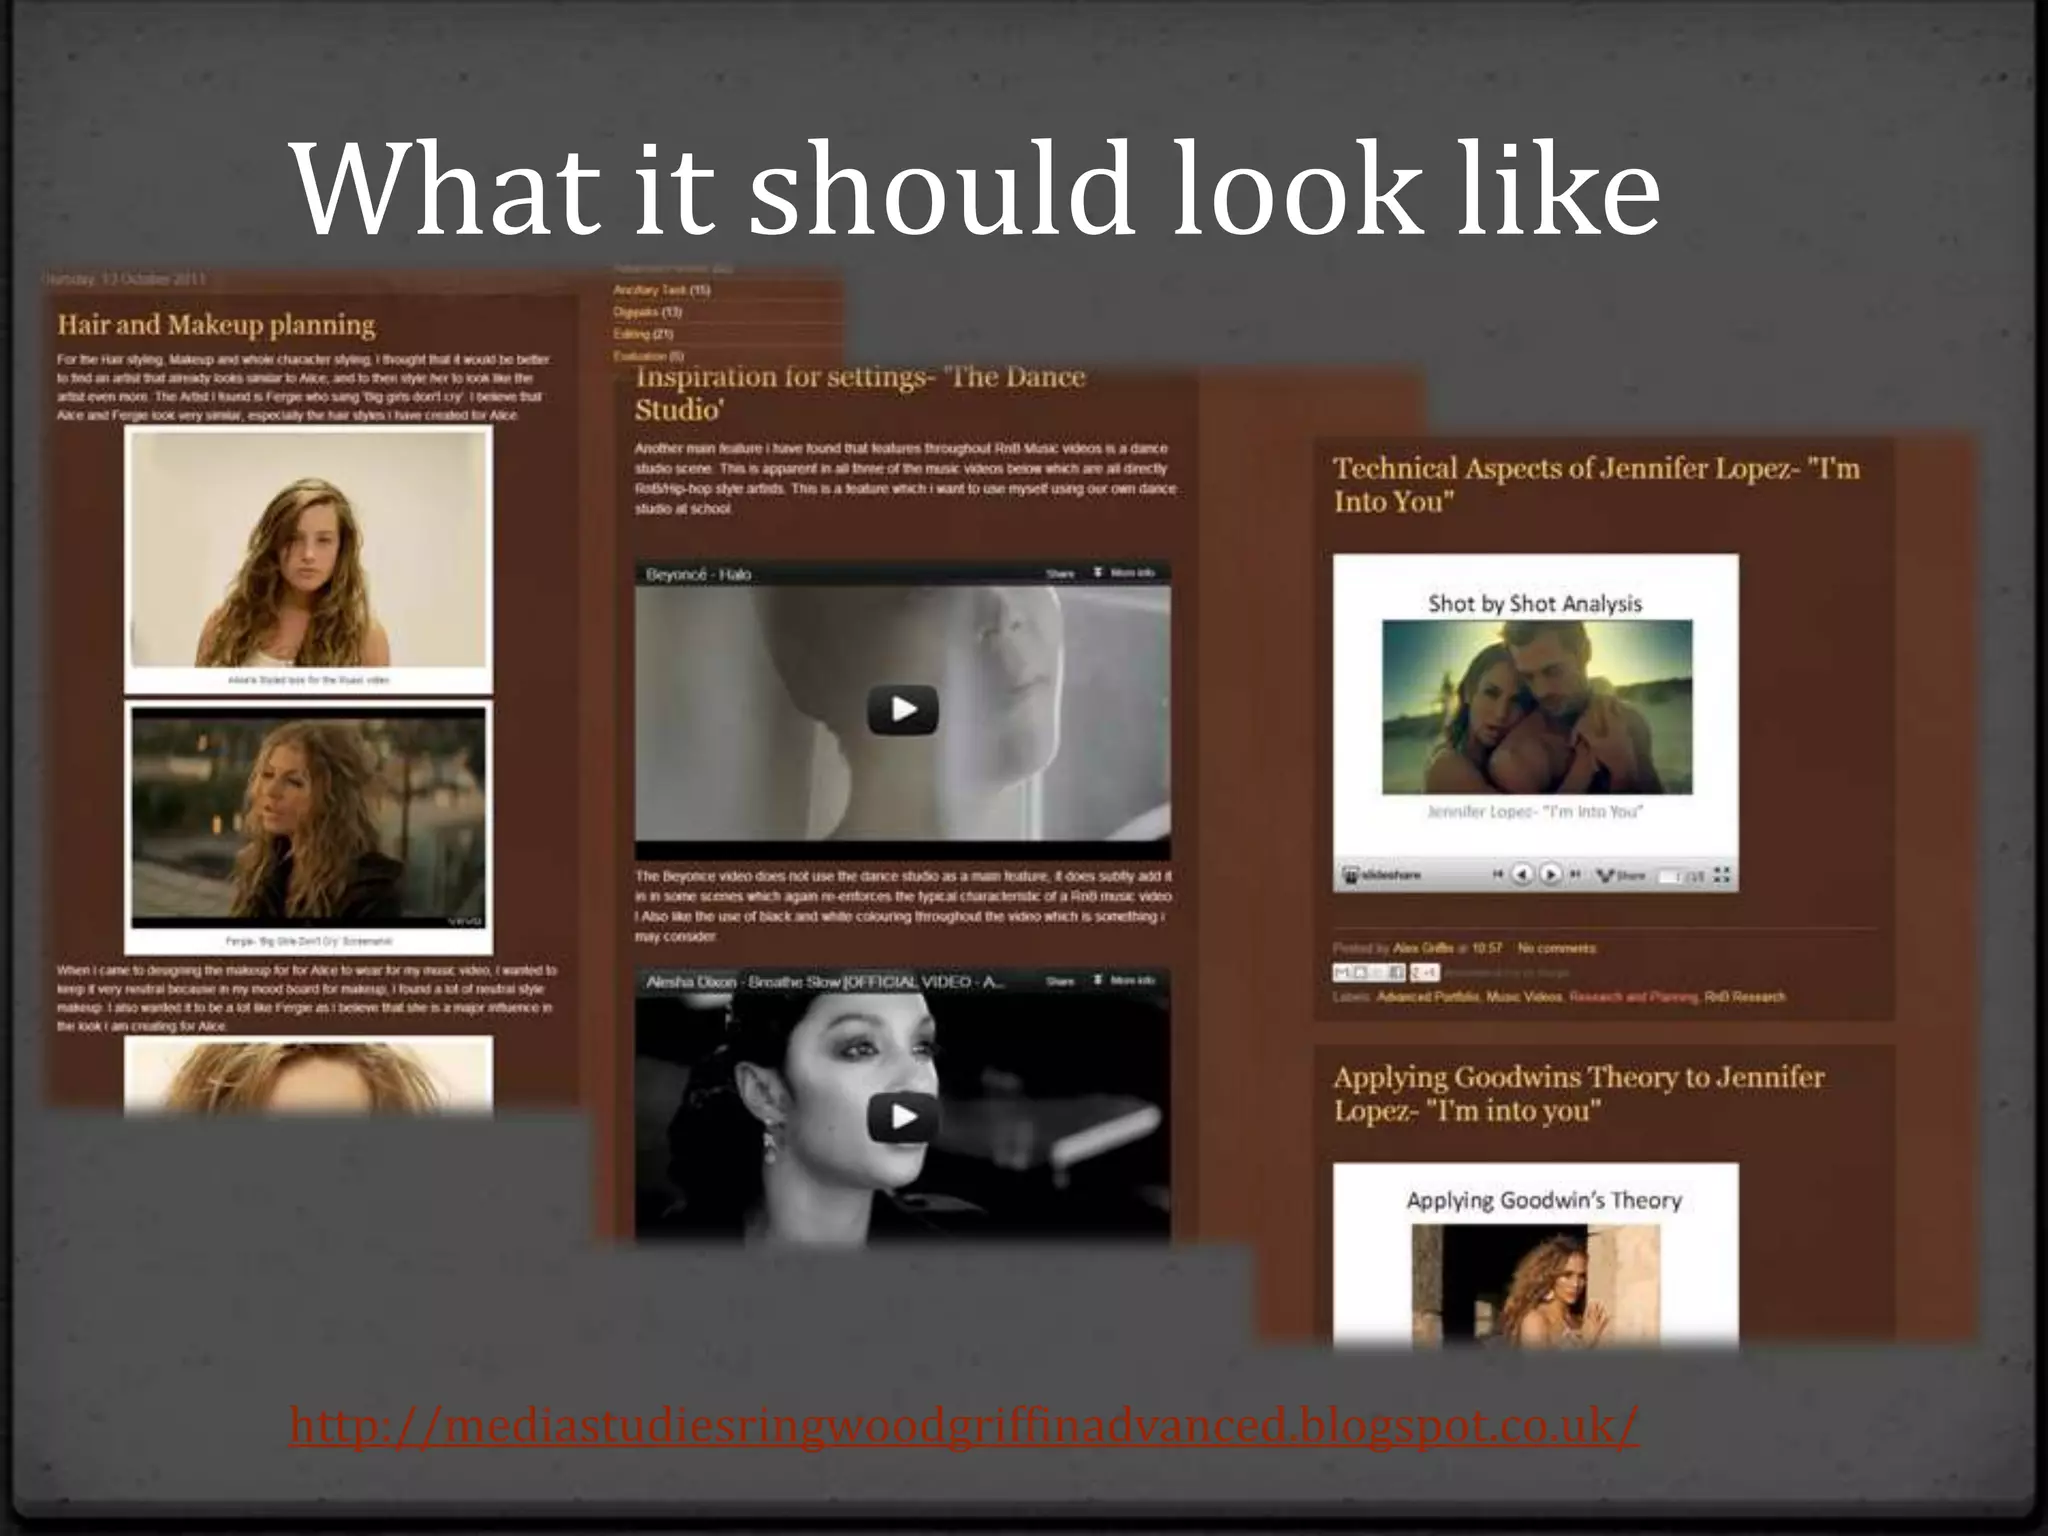Open the Hair and Makeup planning post title
The height and width of the screenshot is (1536, 2048).
tap(216, 325)
